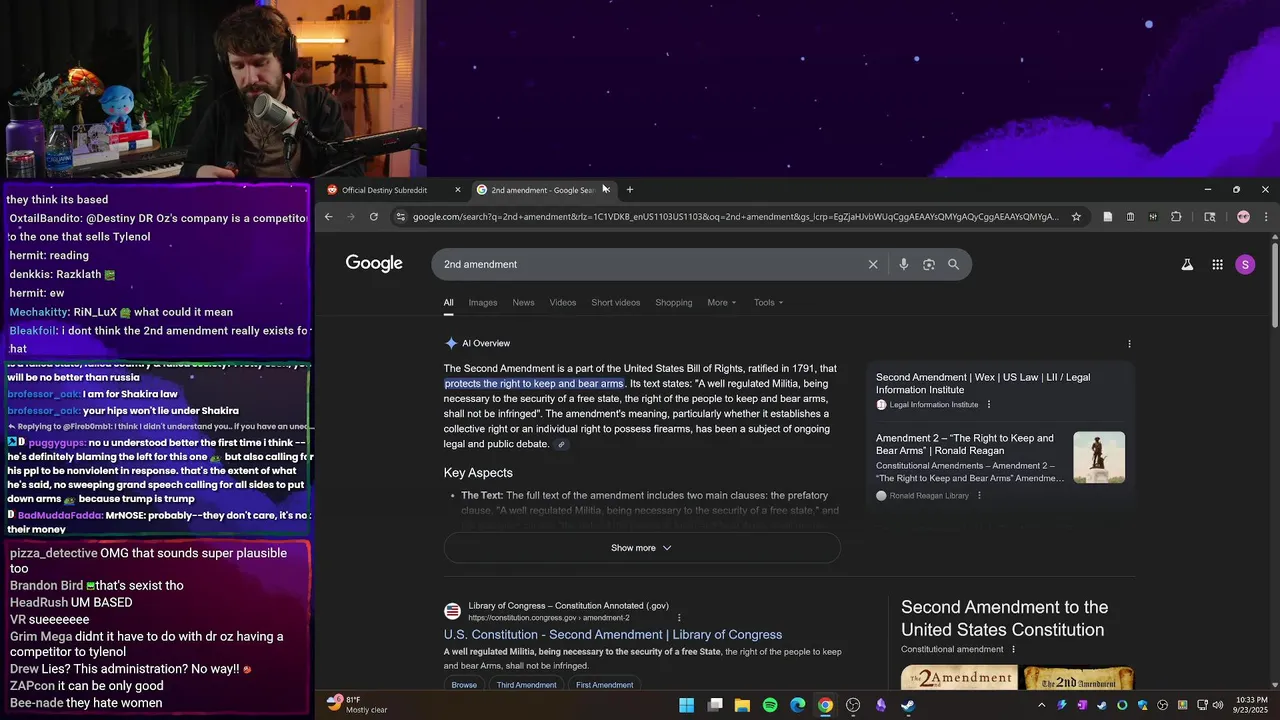The image size is (1280, 720).
Task: Click the Third Amendment sitelink chip
Action: (x=527, y=685)
